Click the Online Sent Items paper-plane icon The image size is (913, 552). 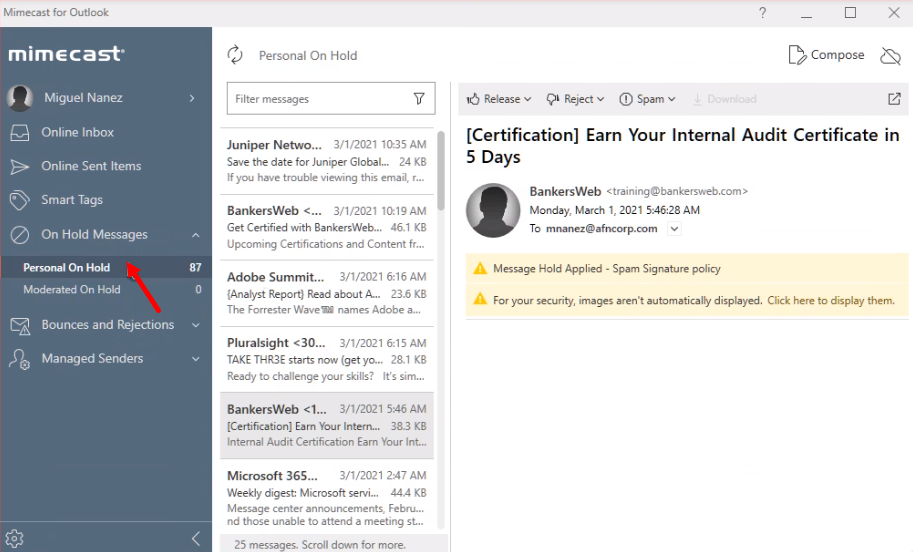(x=19, y=167)
